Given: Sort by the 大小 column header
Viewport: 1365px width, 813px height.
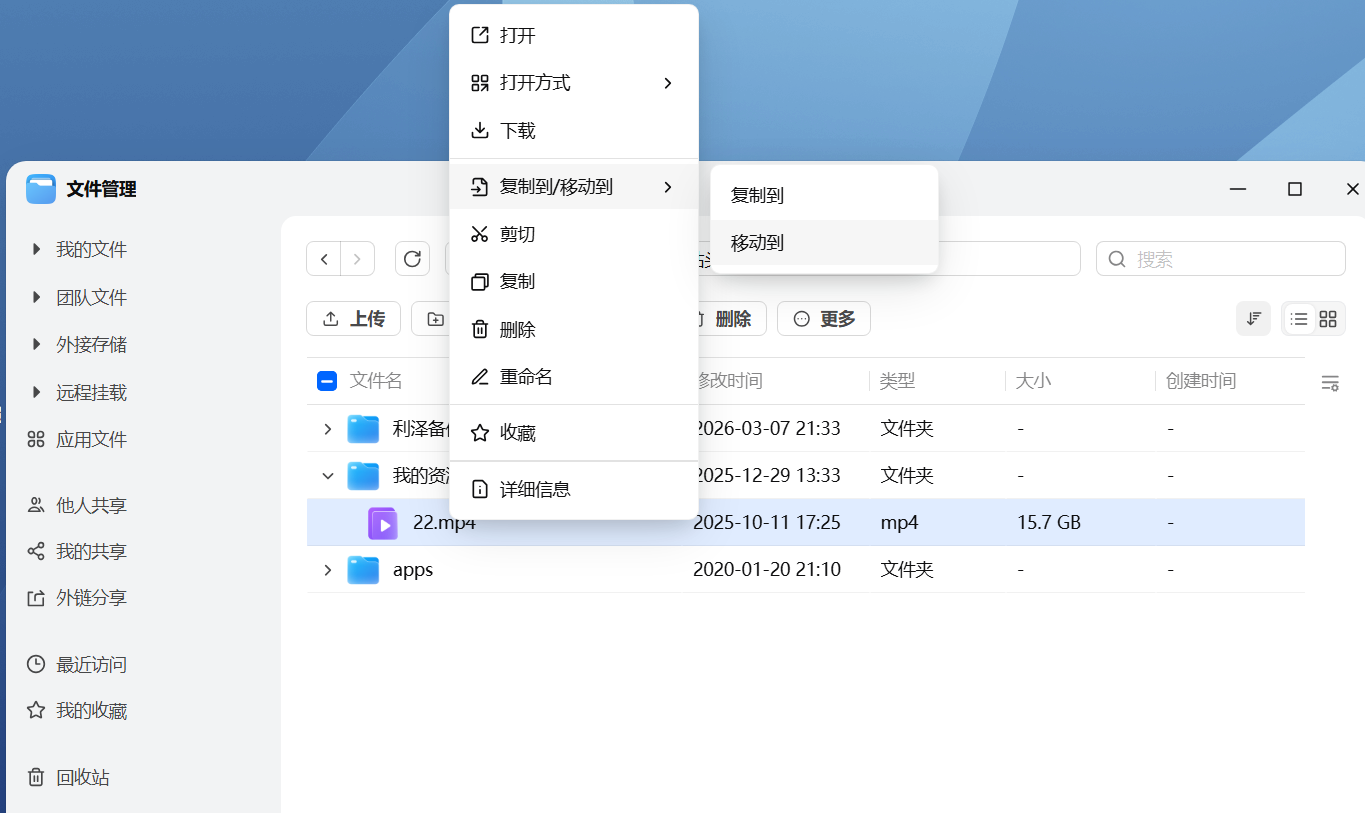Looking at the screenshot, I should coord(1034,381).
